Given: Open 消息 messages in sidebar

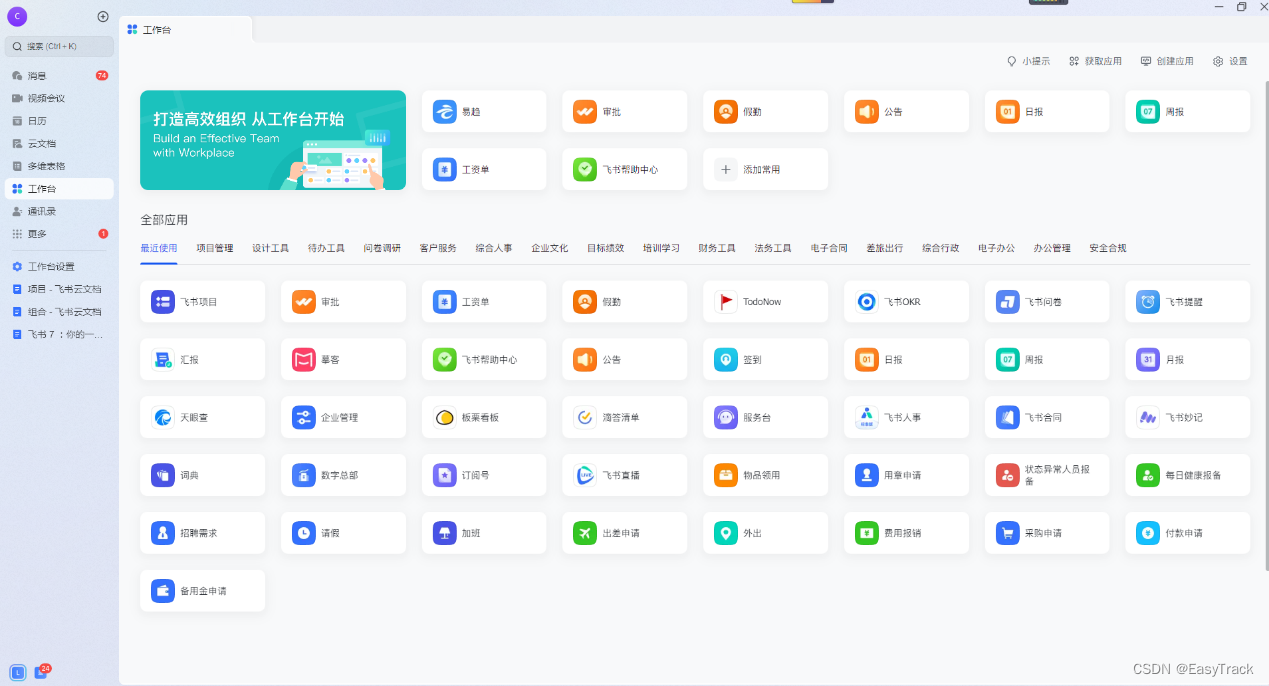Looking at the screenshot, I should (x=59, y=75).
